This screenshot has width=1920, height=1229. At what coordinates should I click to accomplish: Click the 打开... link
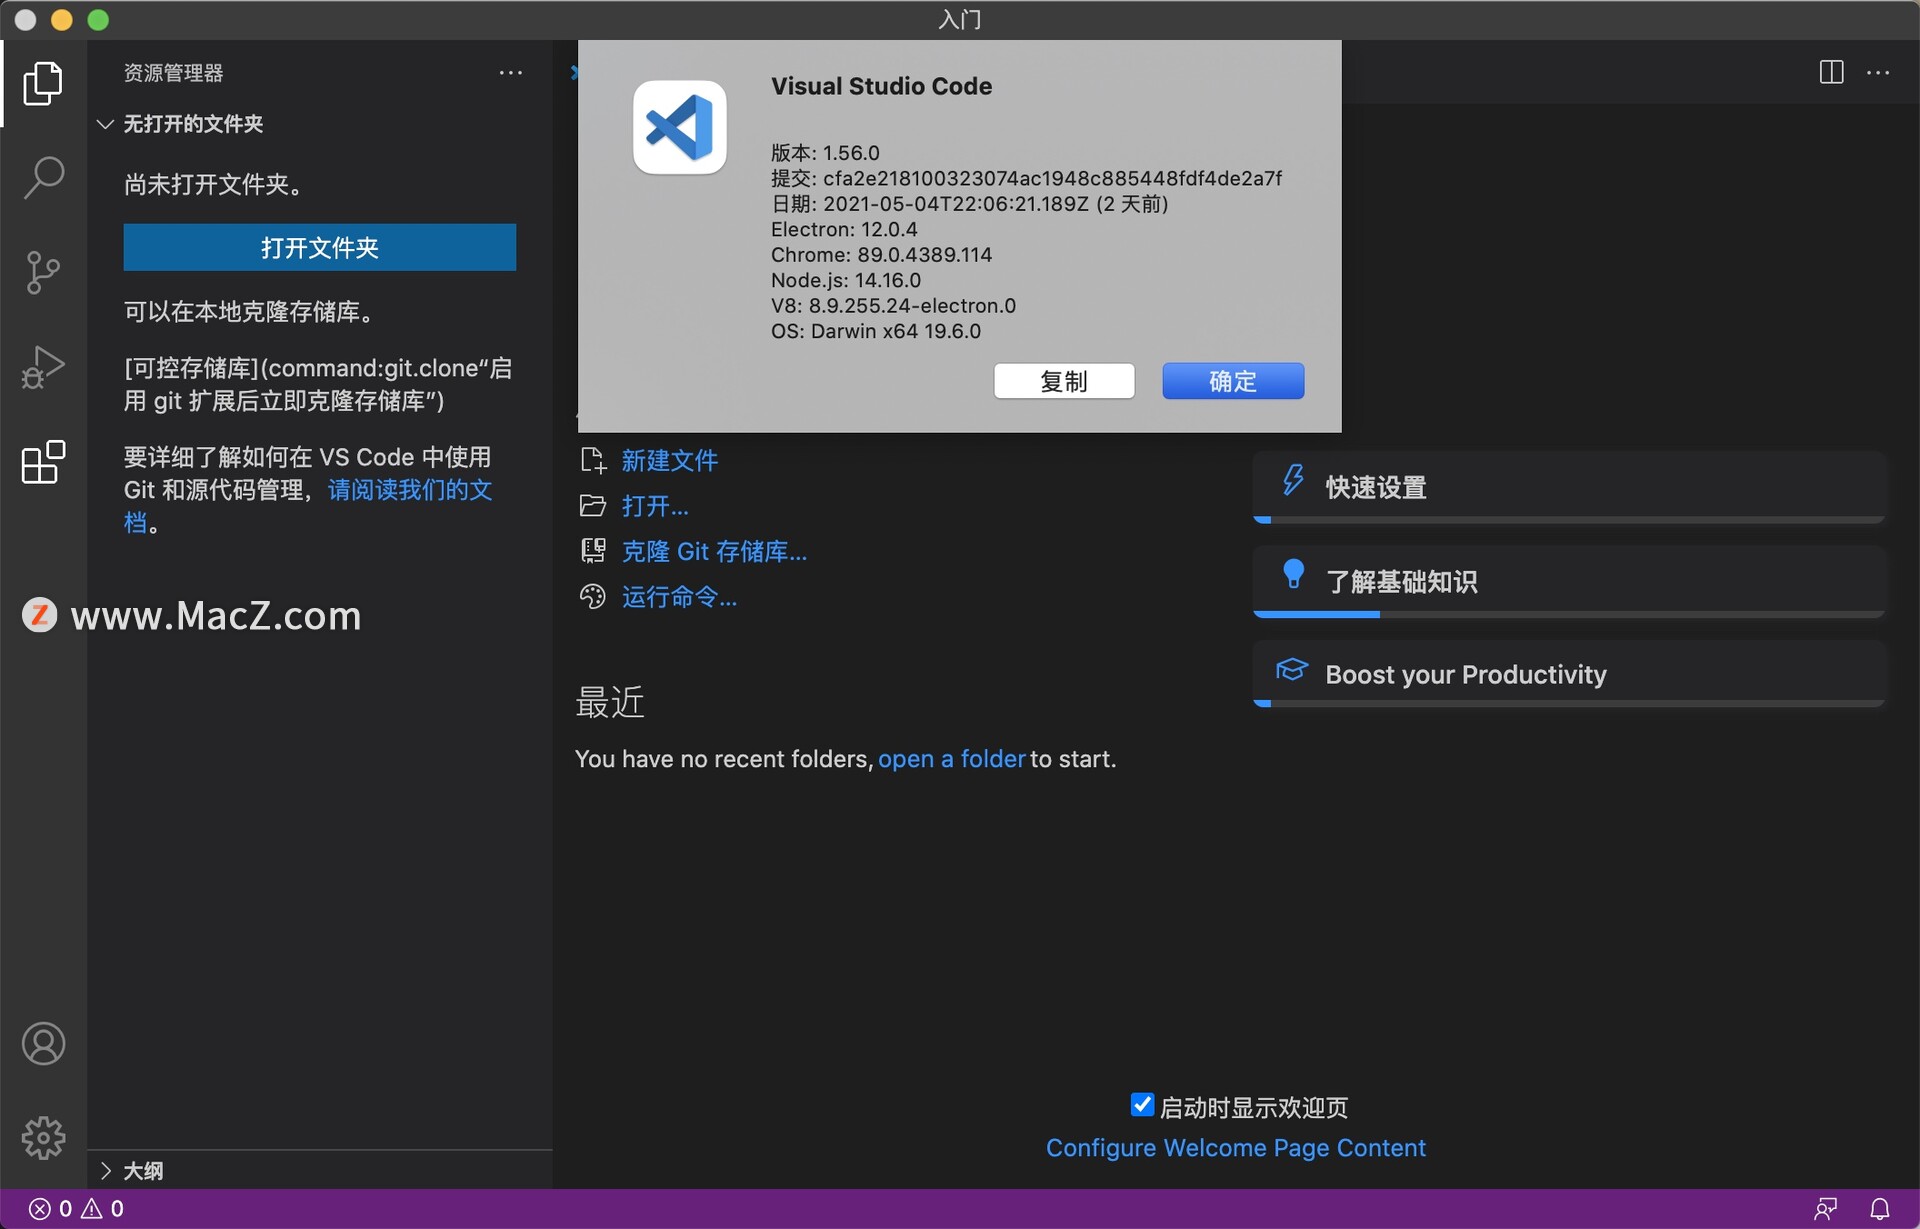655,506
